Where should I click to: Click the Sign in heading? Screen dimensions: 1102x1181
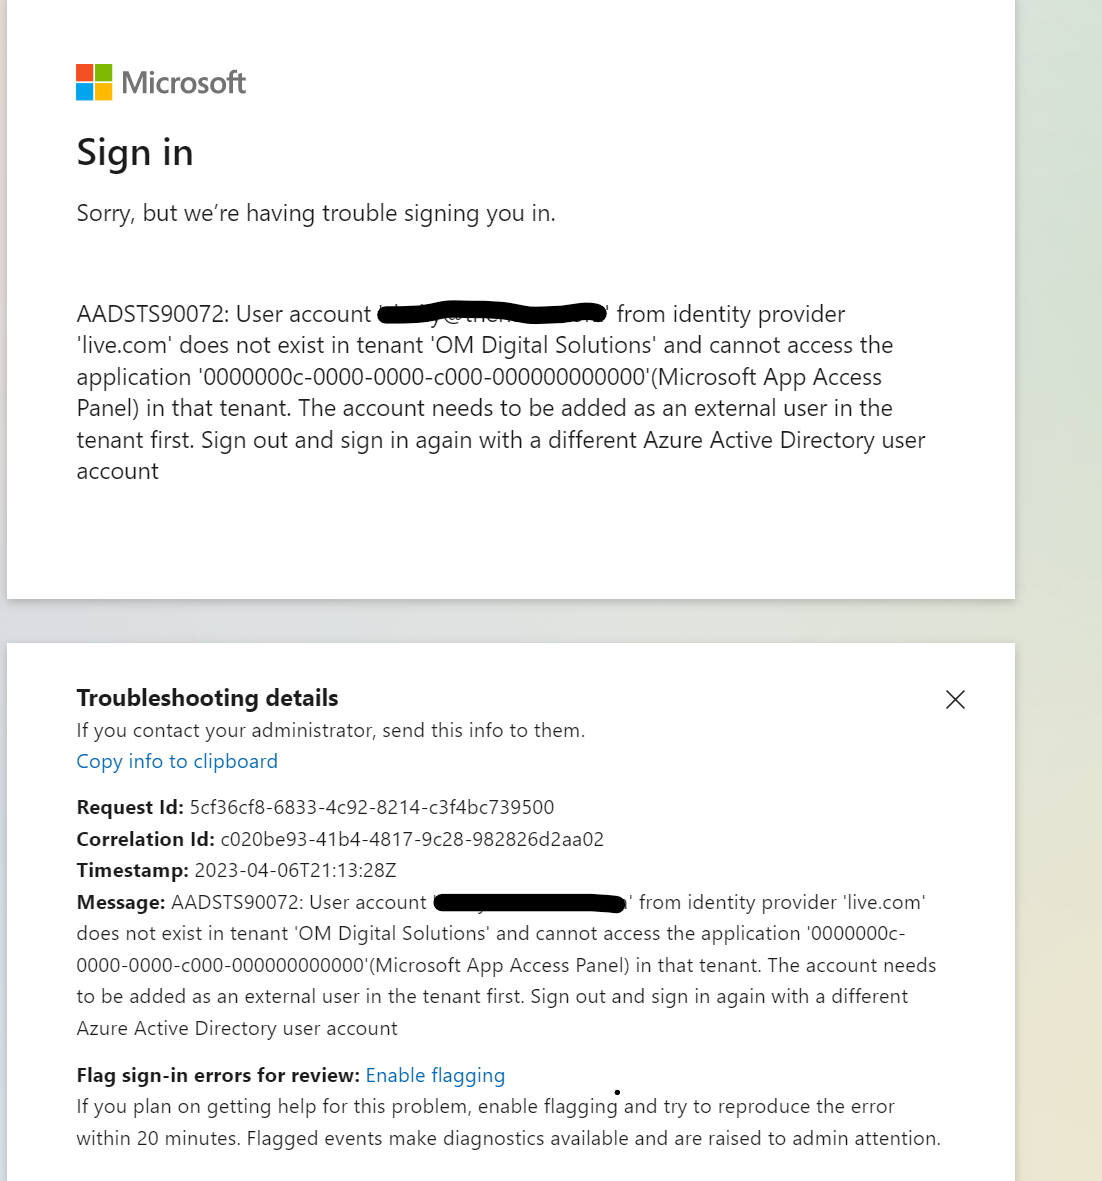135,153
